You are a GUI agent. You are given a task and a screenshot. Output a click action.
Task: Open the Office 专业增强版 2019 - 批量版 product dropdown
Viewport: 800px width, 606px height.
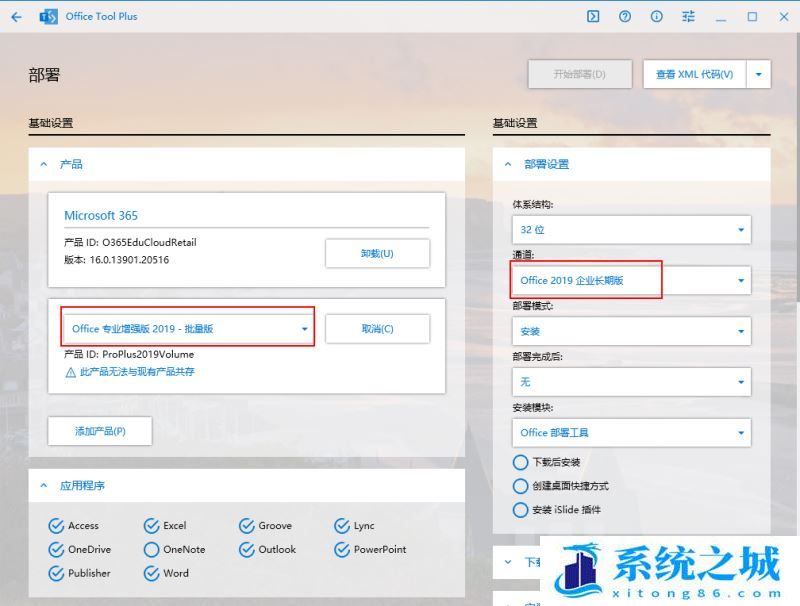(188, 329)
